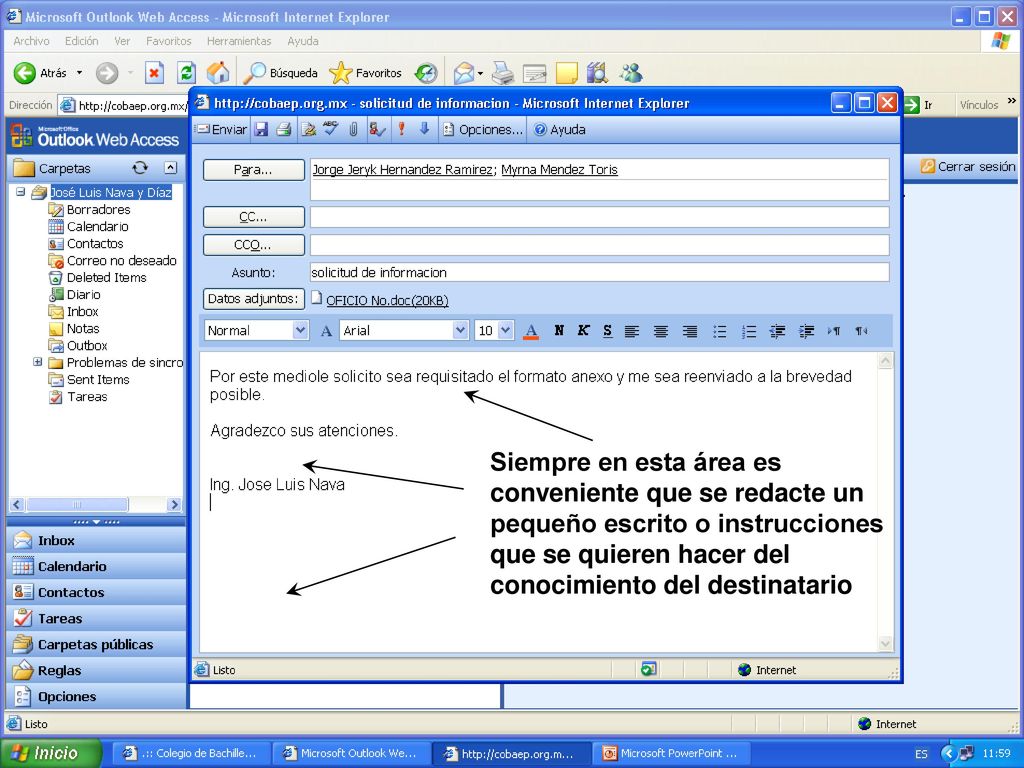Viewport: 1024px width, 768px height.
Task: Refresh folders icon next to Carpetas
Action: point(140,168)
